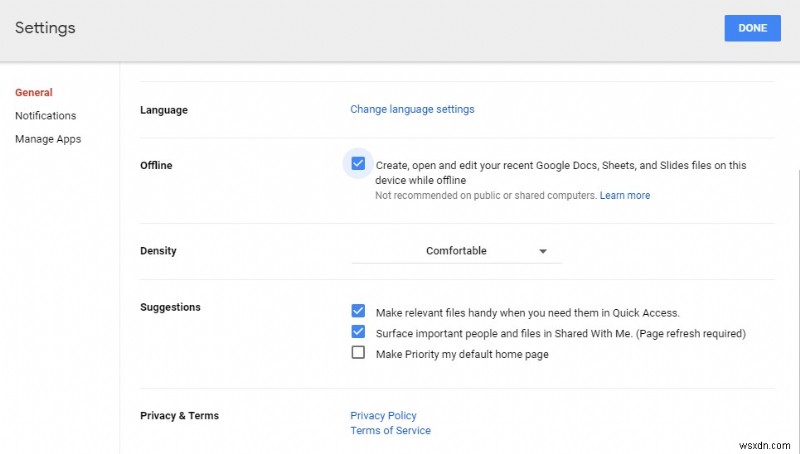Open the Change language settings link

point(412,109)
